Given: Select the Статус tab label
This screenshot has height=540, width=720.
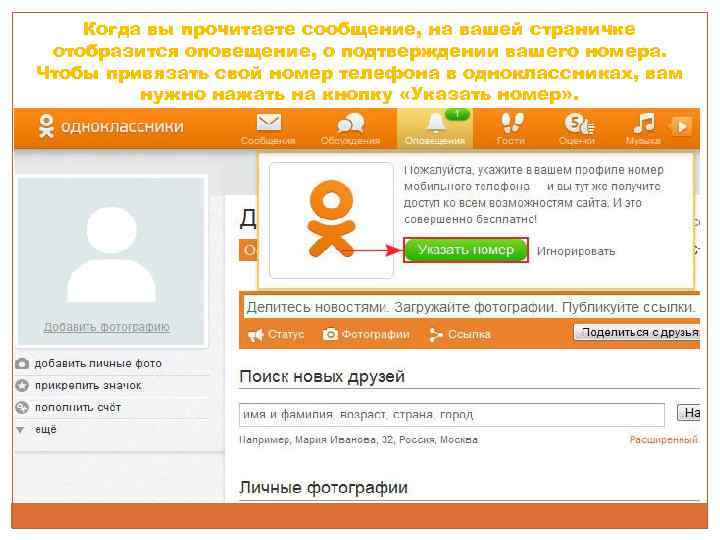Looking at the screenshot, I should click(286, 334).
